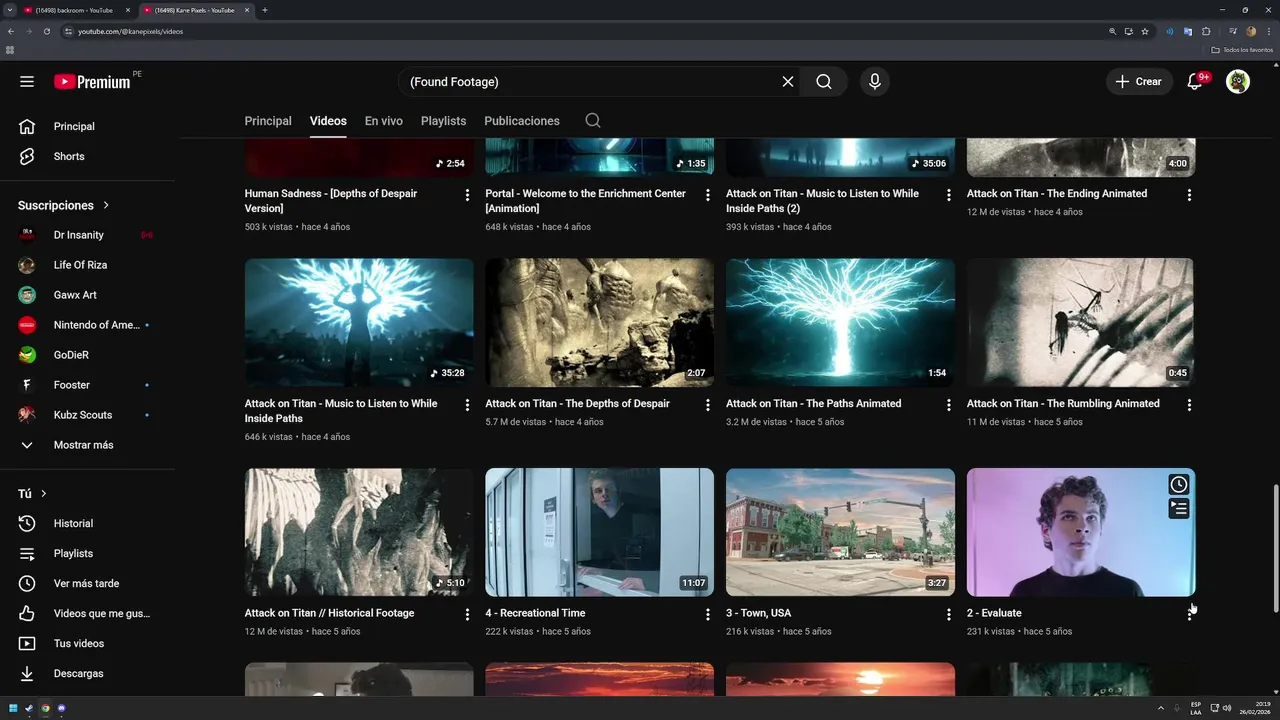Switch to the 'backroom - YouTube' browser tab
The height and width of the screenshot is (720, 1280).
[77, 10]
